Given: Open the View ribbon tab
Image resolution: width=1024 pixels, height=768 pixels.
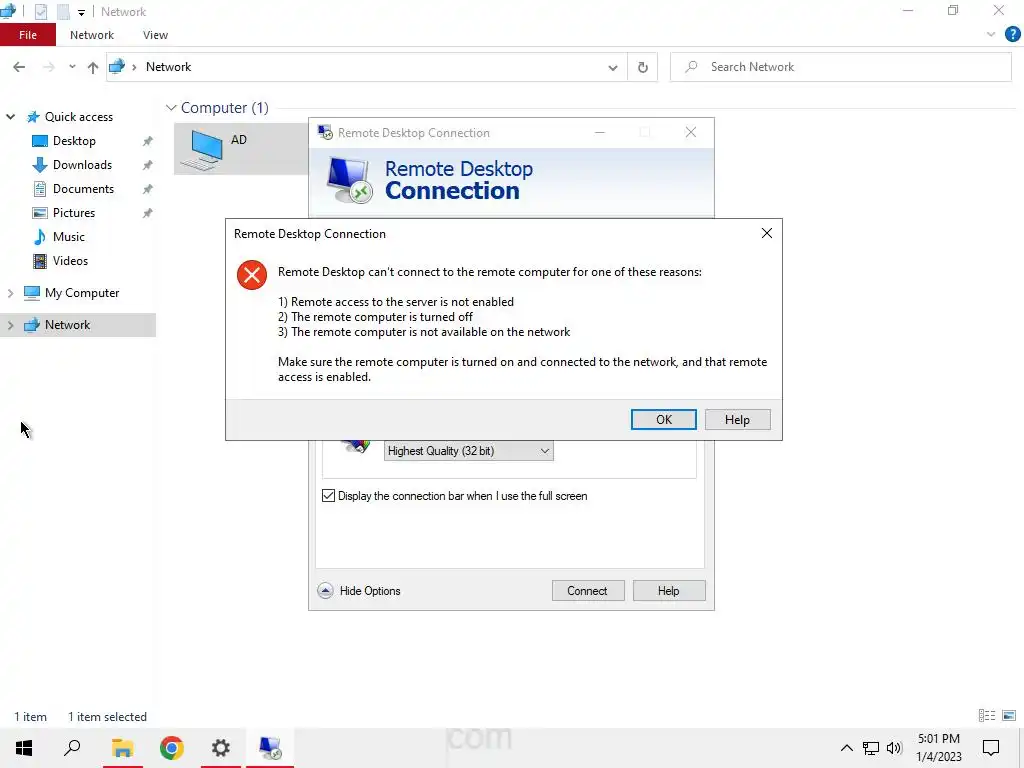Looking at the screenshot, I should coord(155,35).
